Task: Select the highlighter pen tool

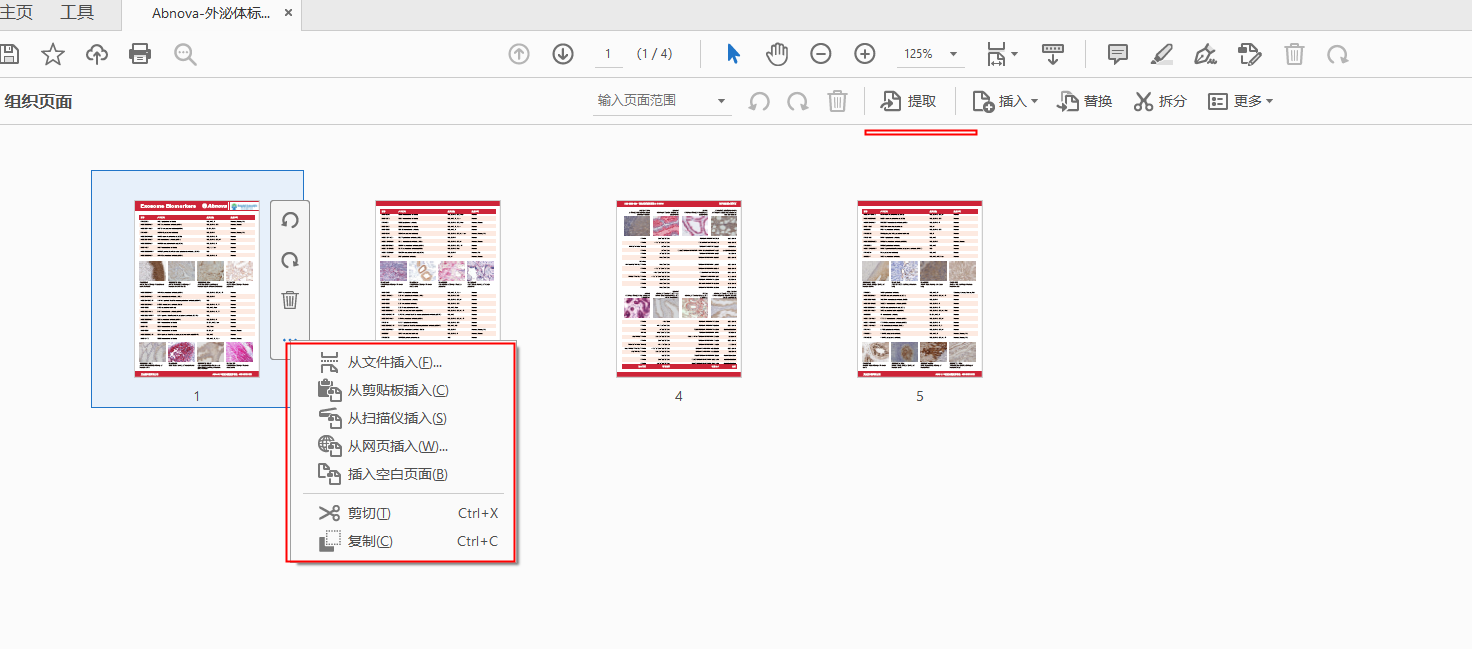Action: tap(1161, 54)
